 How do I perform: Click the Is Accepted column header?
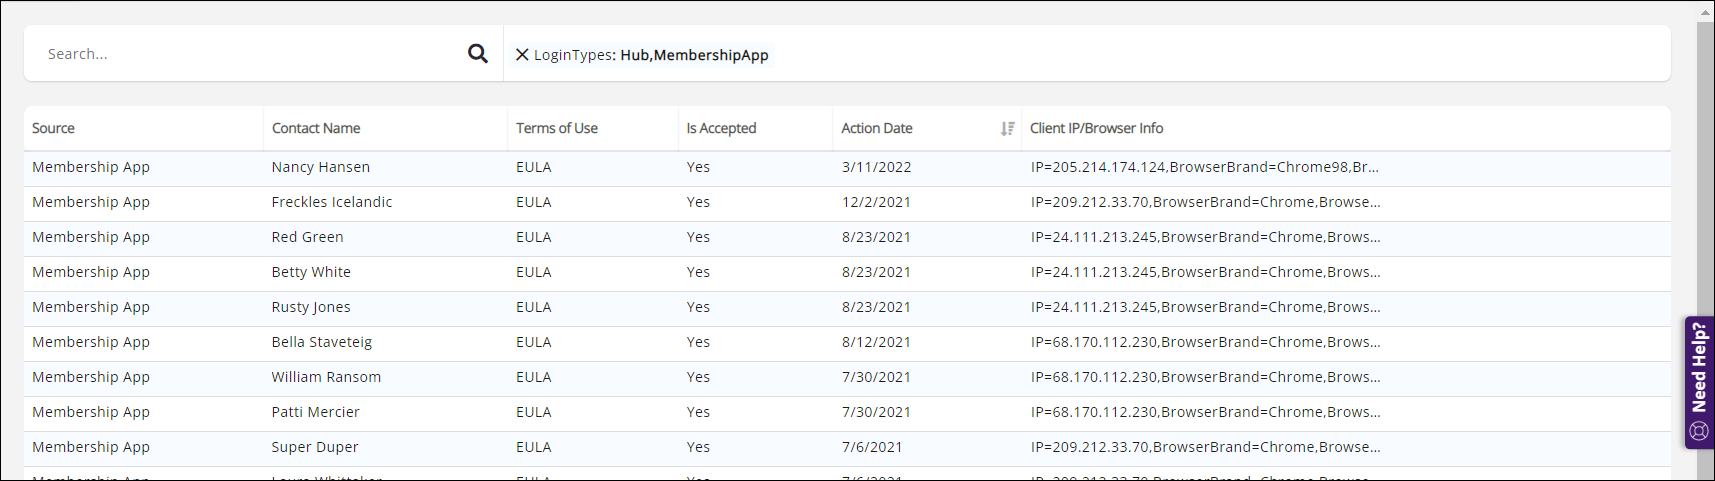point(721,129)
